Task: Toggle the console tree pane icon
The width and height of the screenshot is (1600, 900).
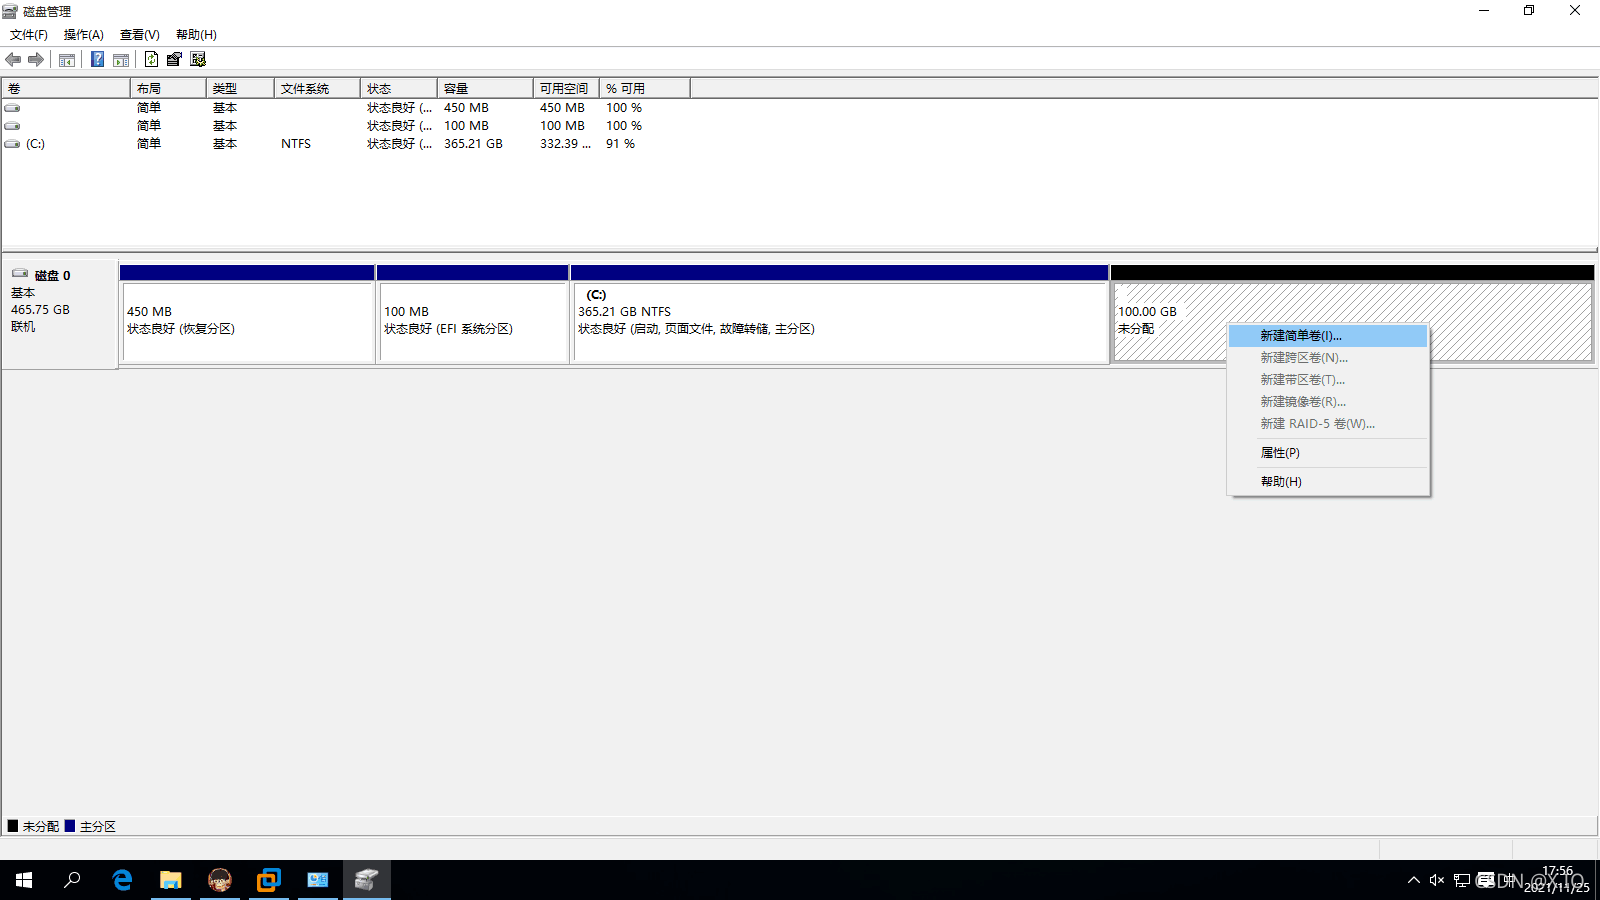Action: coord(67,60)
